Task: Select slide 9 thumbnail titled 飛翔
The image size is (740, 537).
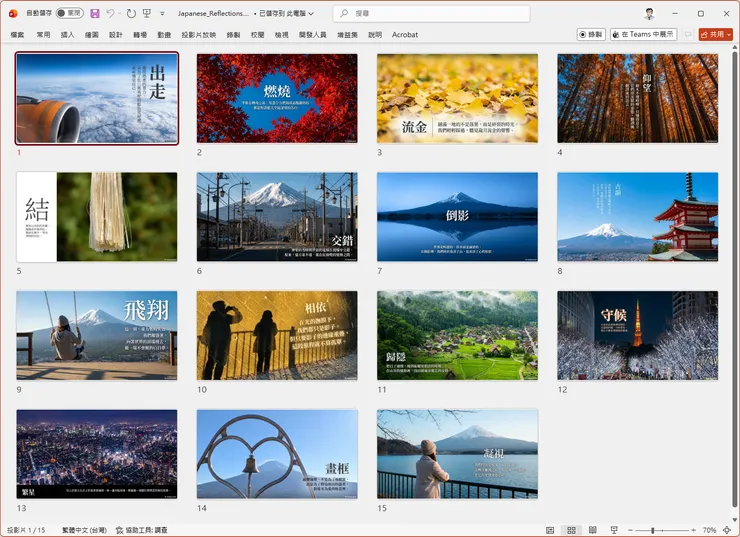Action: point(97,336)
